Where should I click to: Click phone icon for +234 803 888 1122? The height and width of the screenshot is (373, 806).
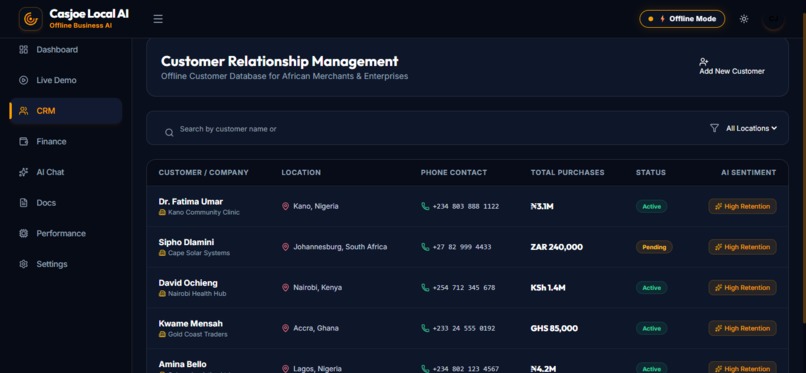point(425,206)
